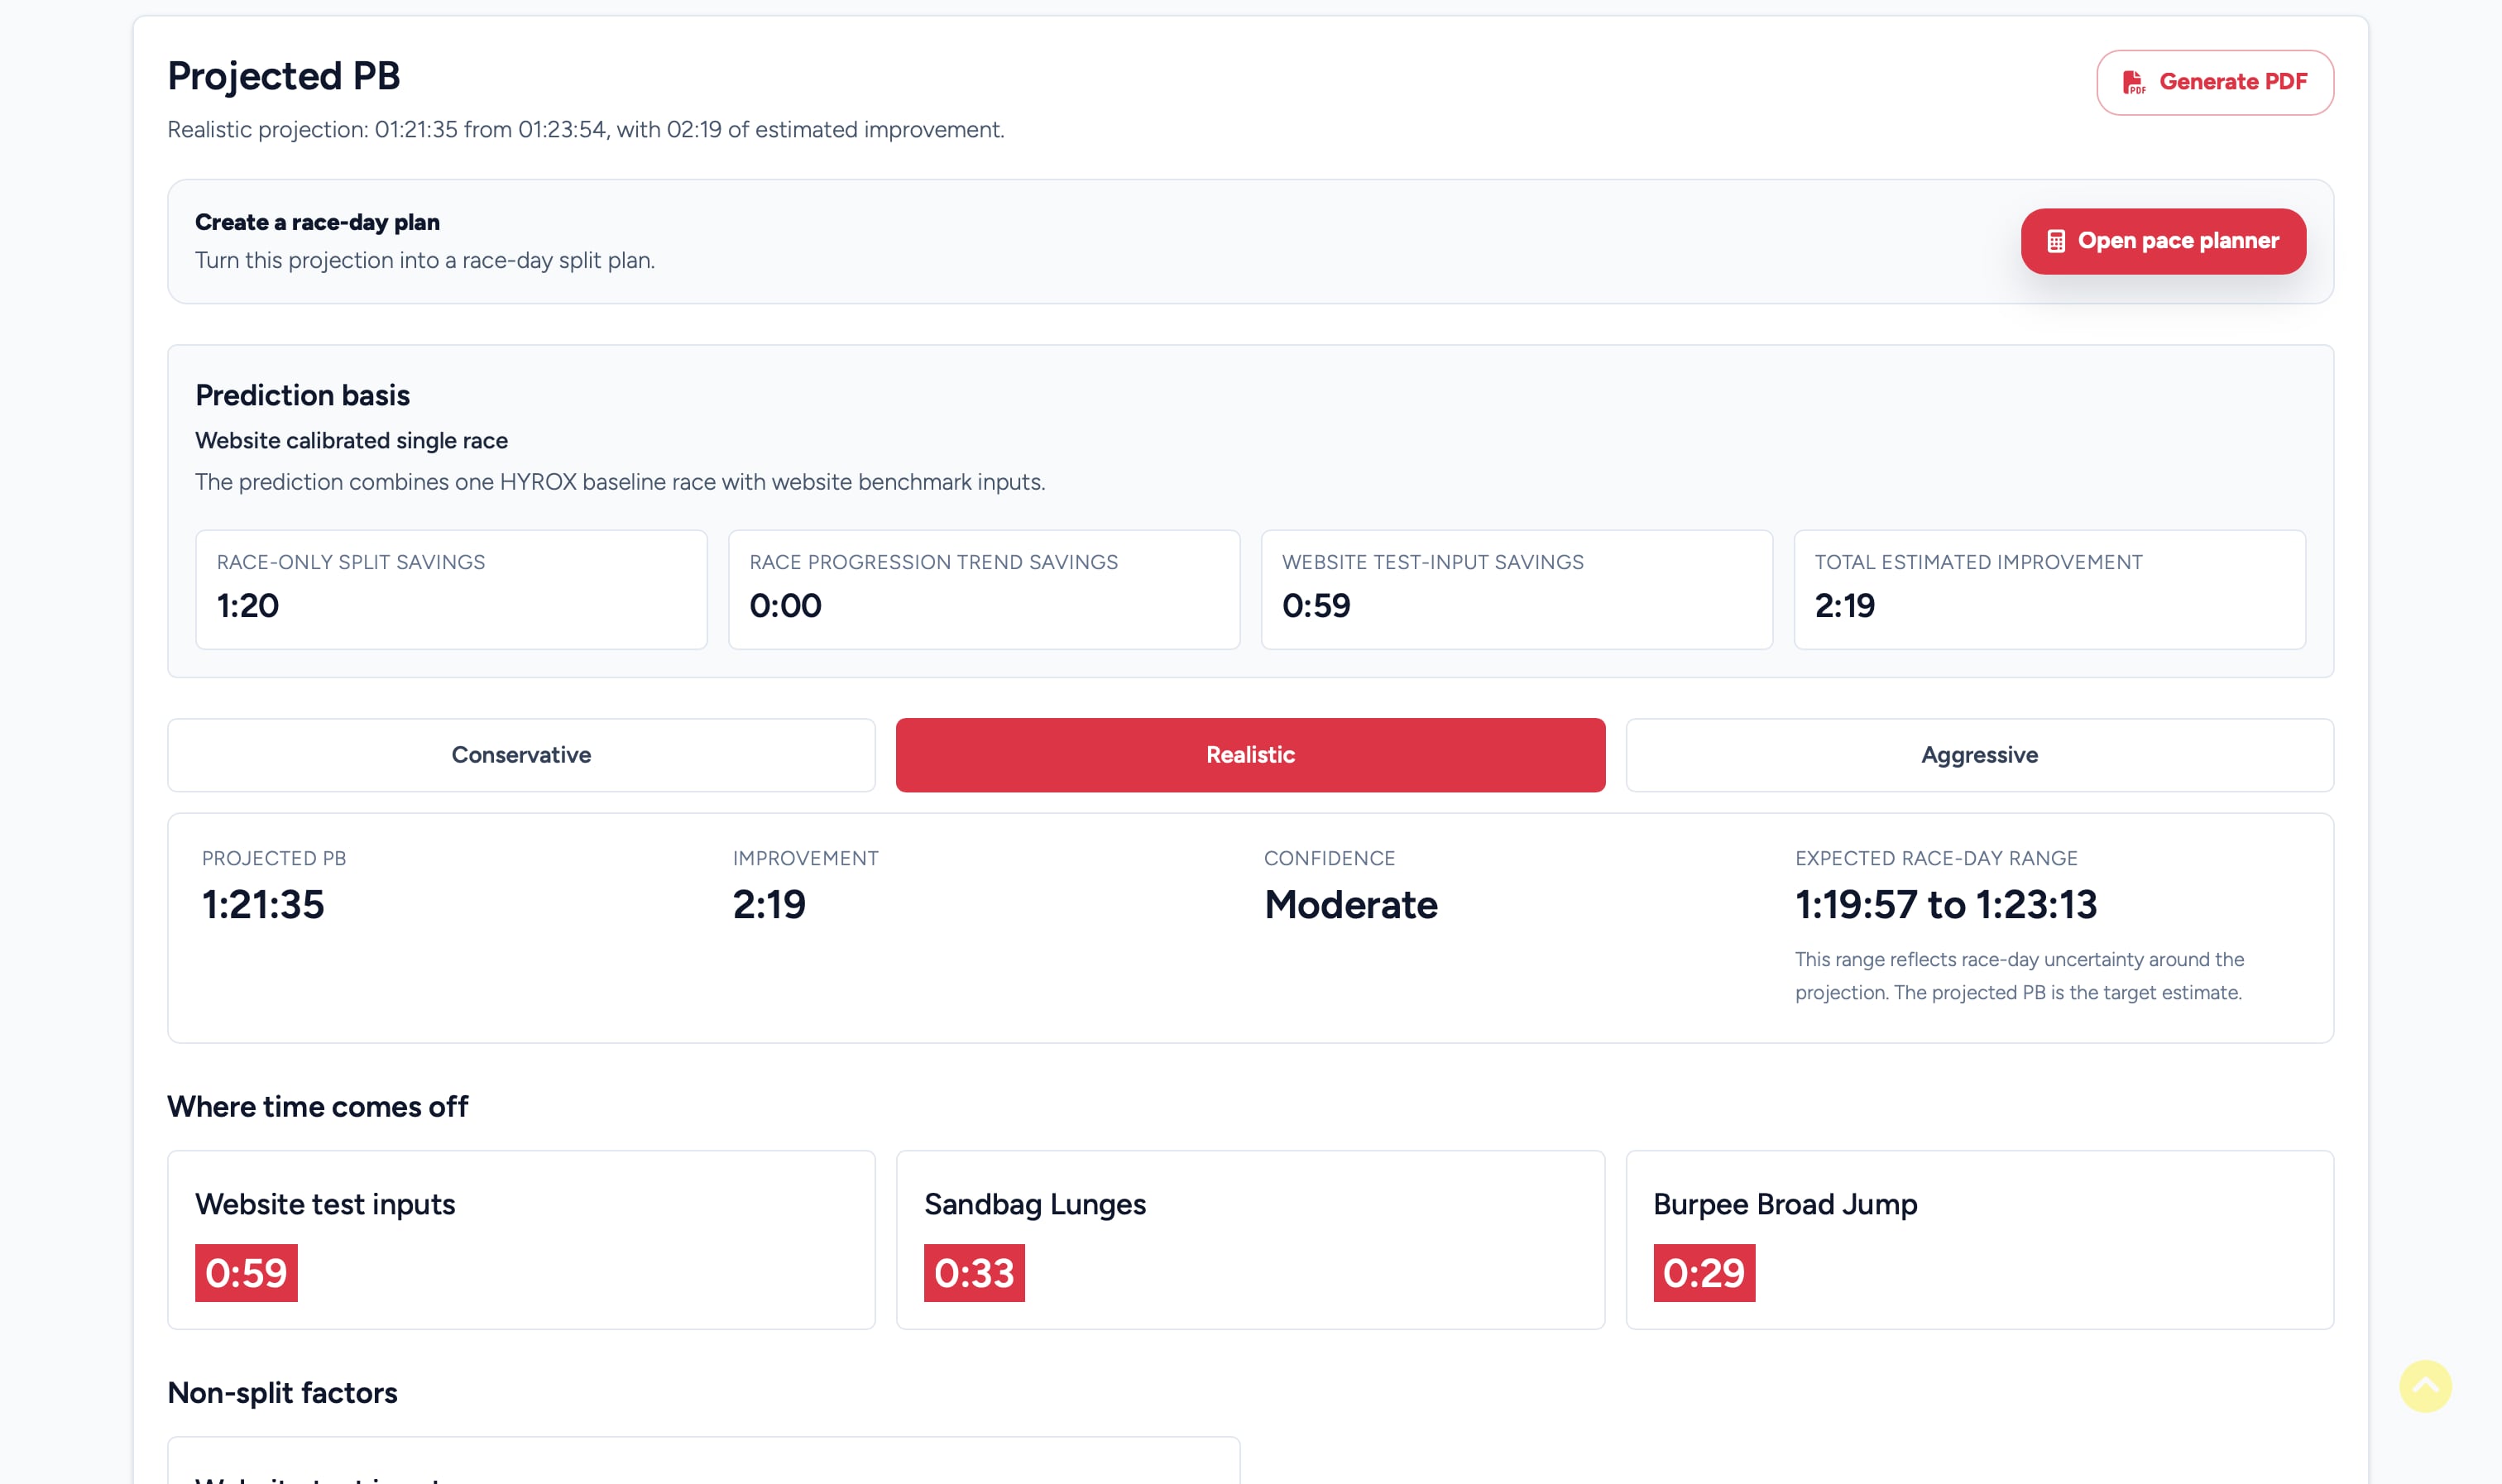
Task: Click the red 0:29 time badge
Action: pyautogui.click(x=1704, y=1273)
